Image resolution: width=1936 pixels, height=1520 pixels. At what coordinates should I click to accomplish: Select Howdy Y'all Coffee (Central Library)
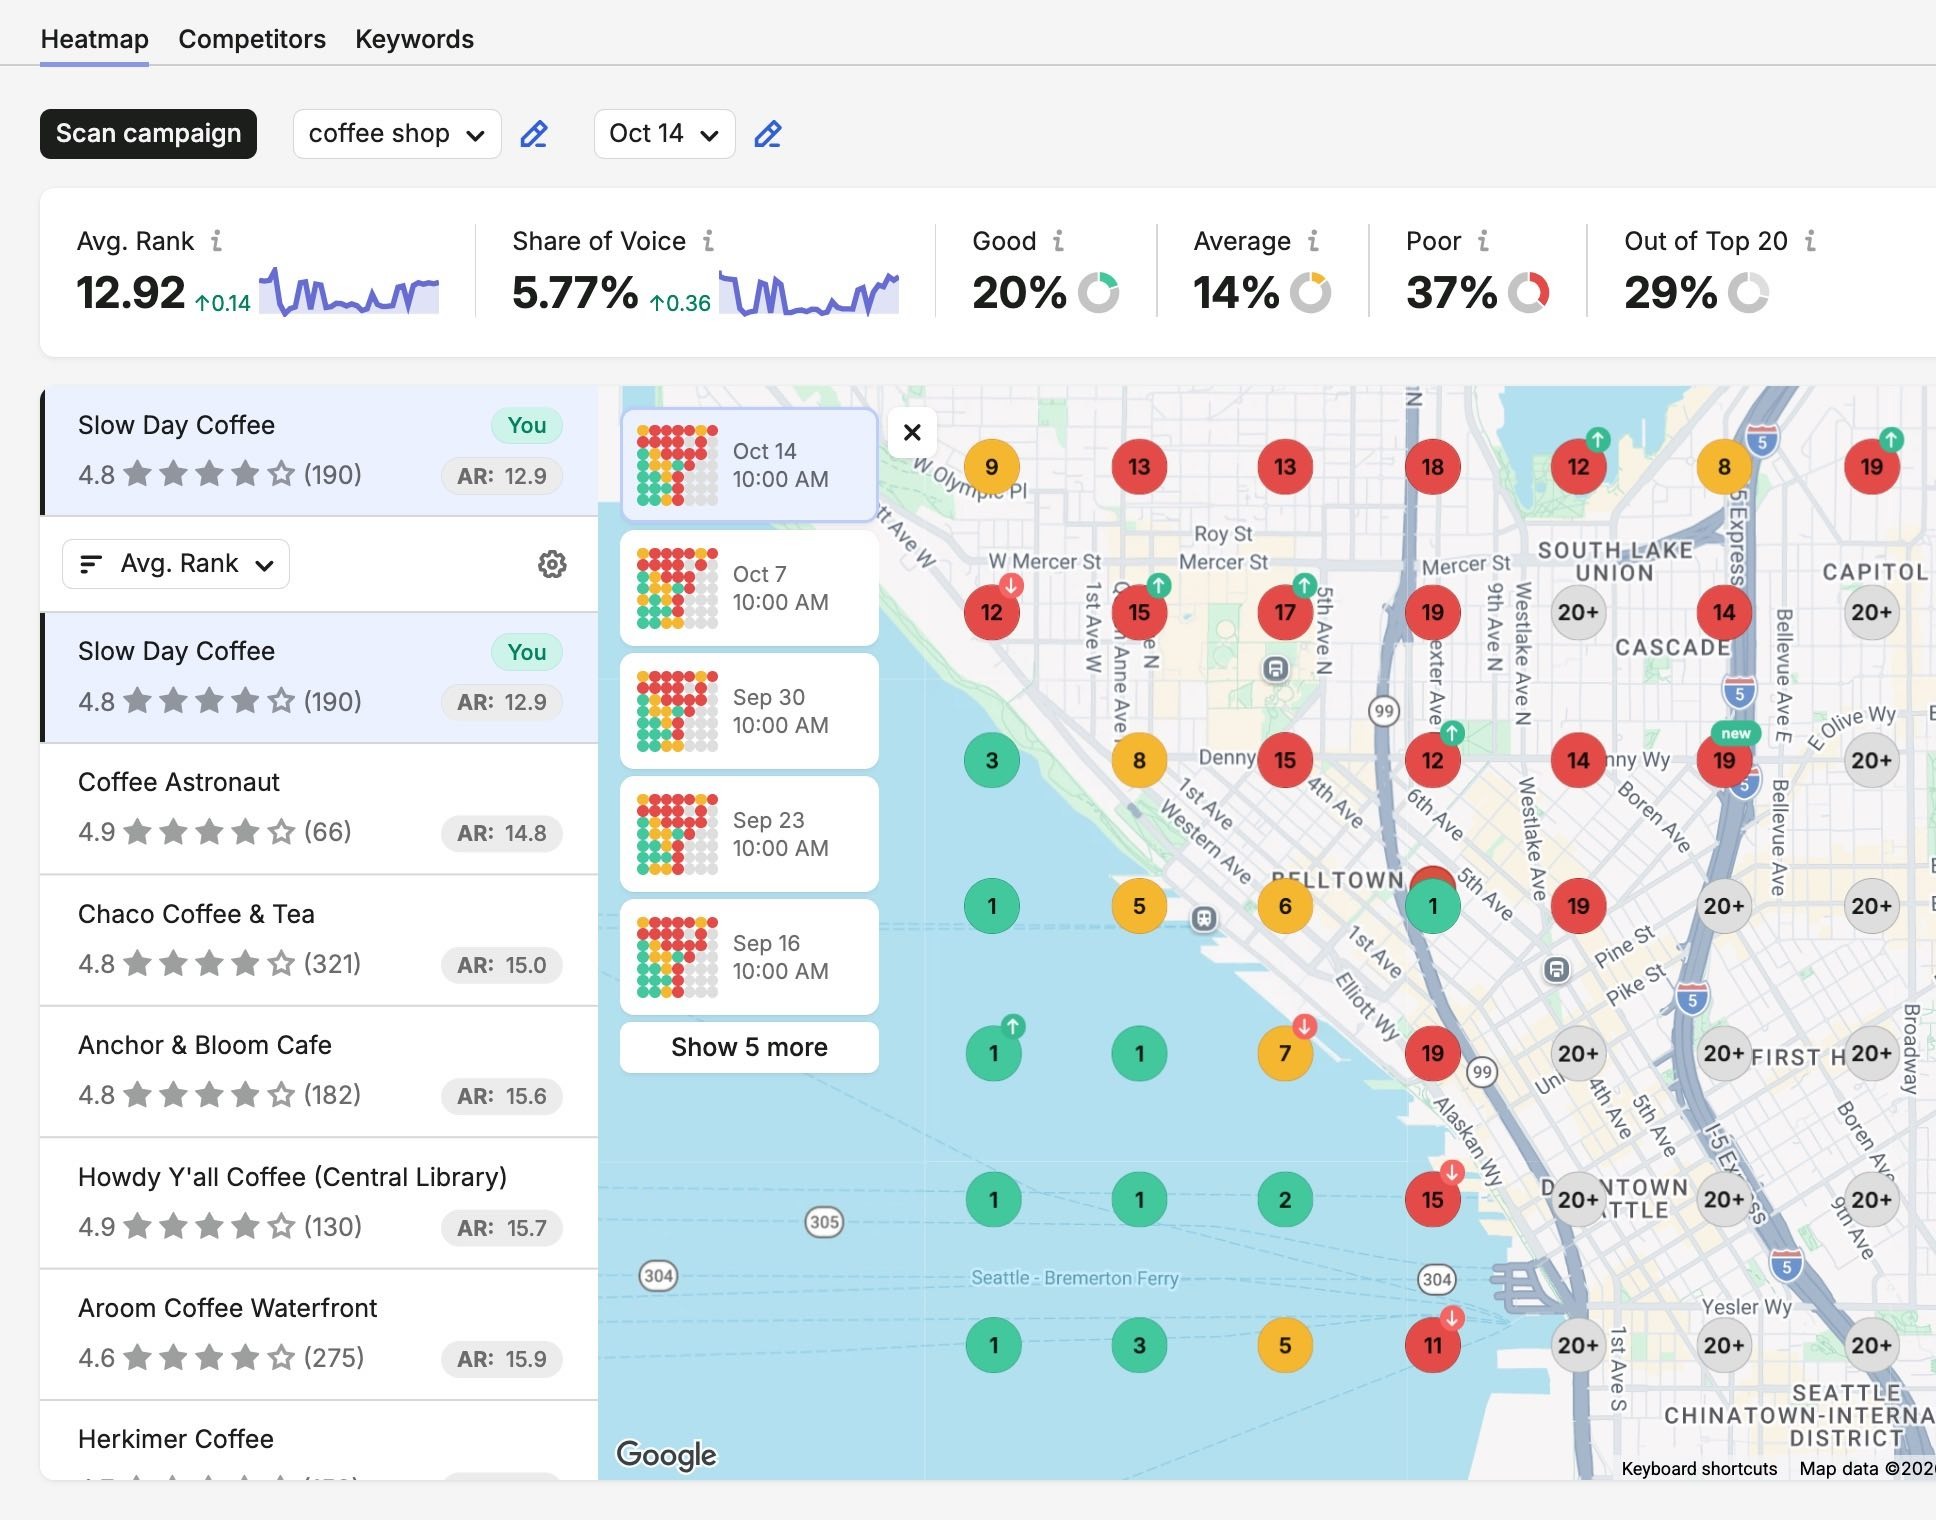[x=319, y=1203]
